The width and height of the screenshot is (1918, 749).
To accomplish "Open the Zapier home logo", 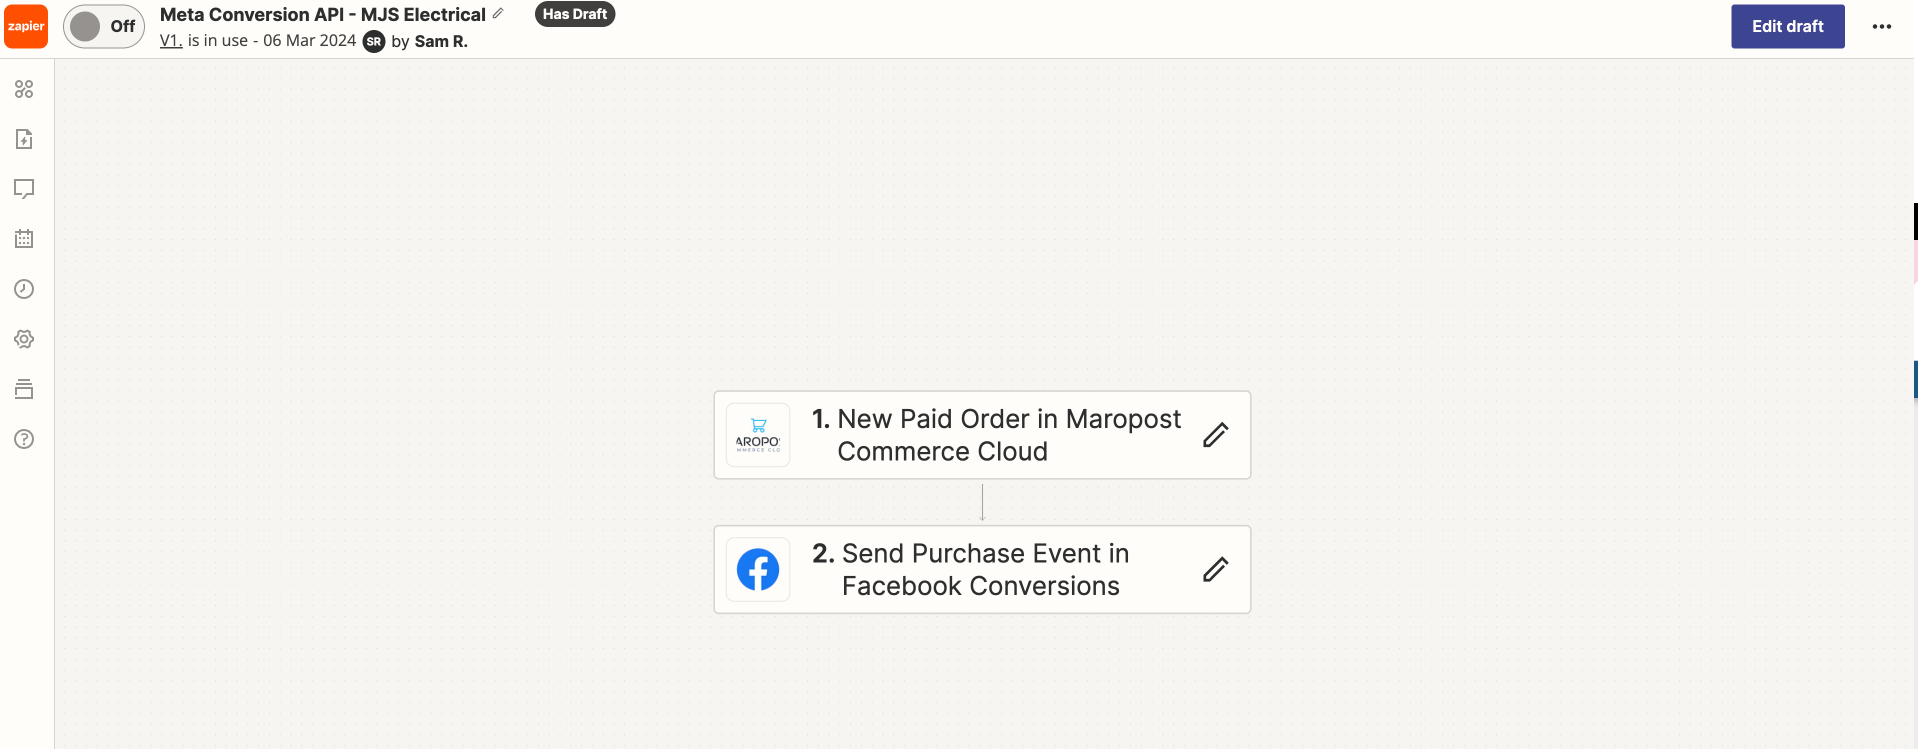I will click(26, 26).
